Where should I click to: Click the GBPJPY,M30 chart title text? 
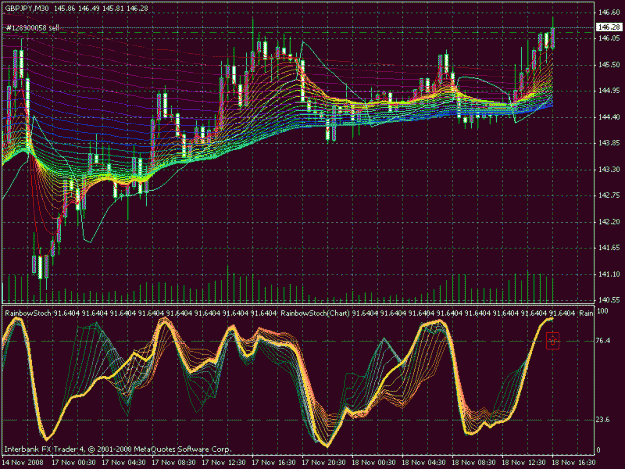tap(27, 8)
